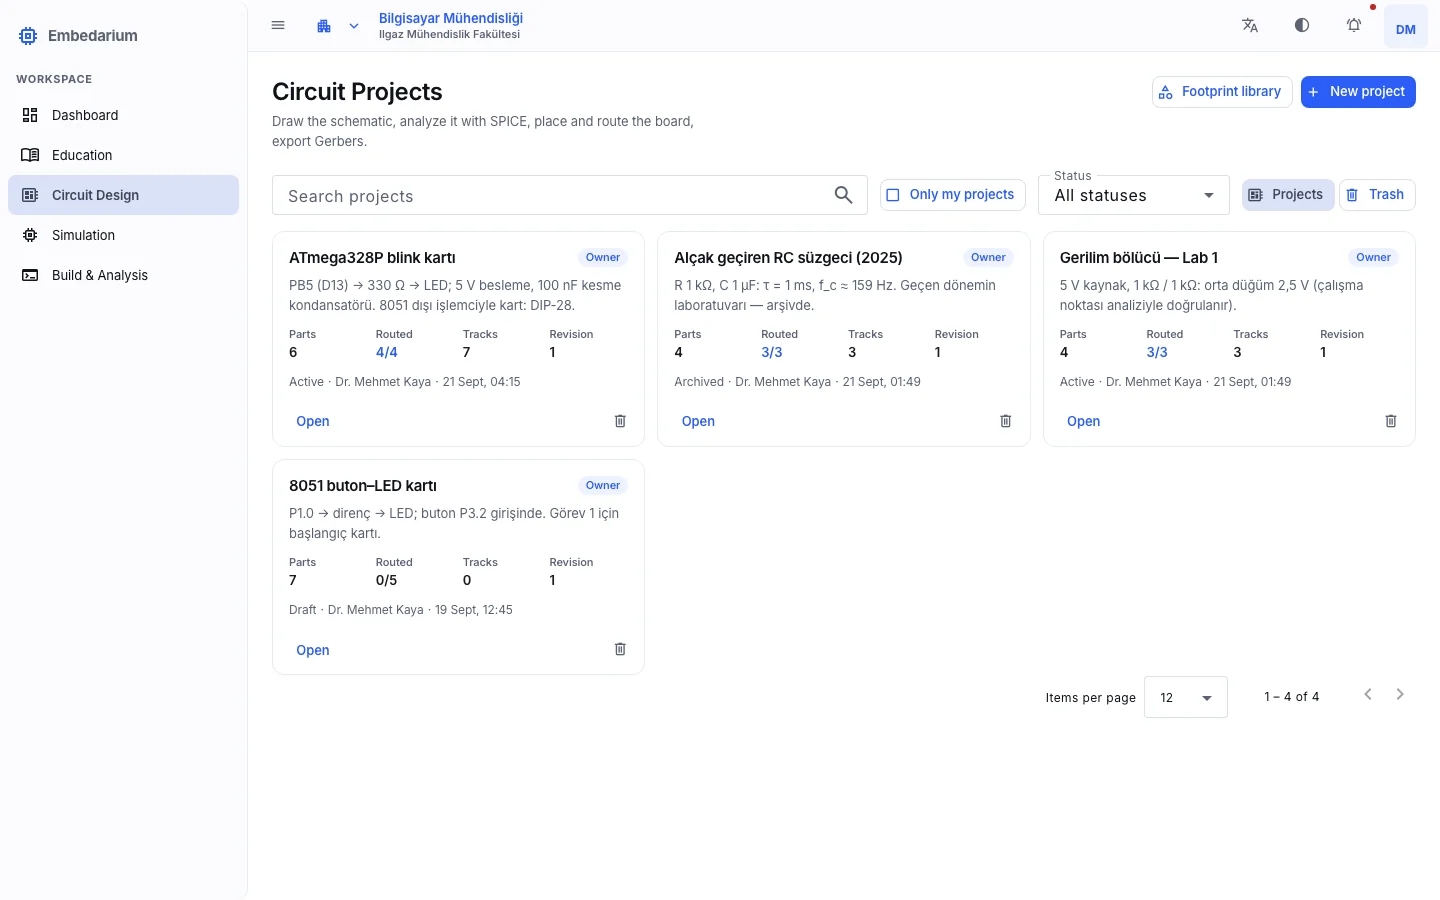Click the ATmega328P blink kartı title

click(372, 257)
